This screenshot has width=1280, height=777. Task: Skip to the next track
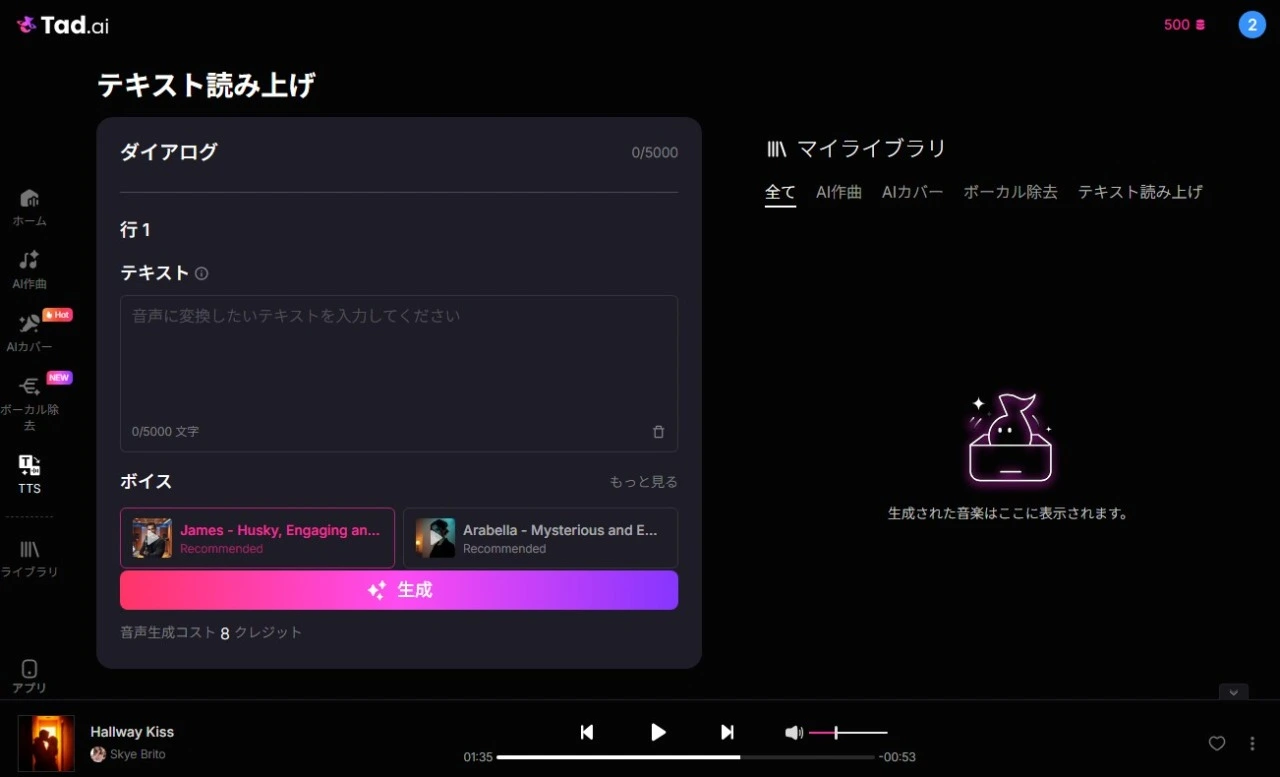pyautogui.click(x=727, y=732)
